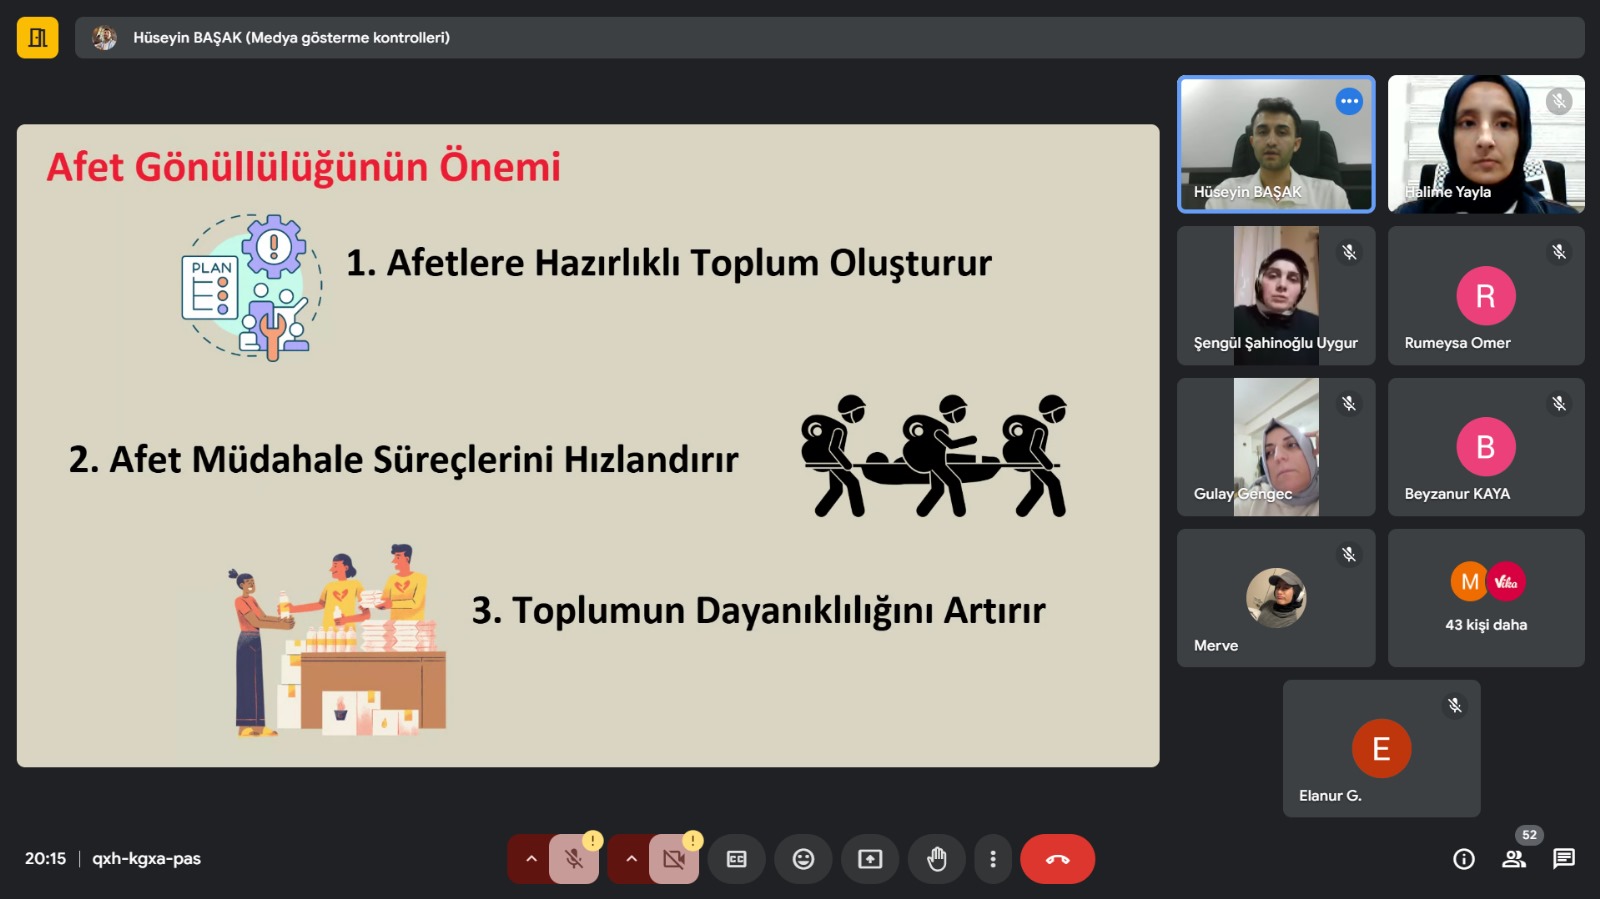Show the participants people panel
This screenshot has width=1600, height=899.
click(x=1514, y=859)
